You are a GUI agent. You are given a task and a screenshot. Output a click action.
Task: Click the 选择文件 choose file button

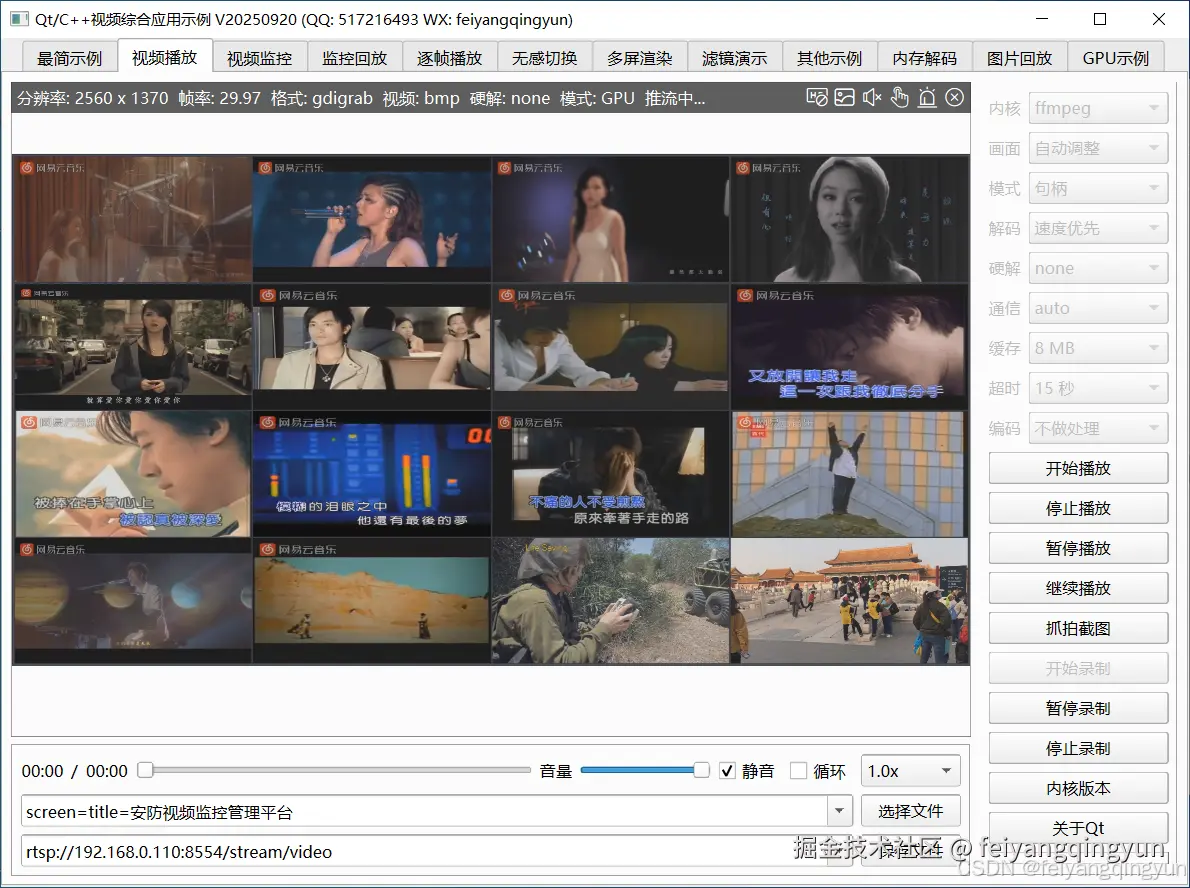coord(911,811)
